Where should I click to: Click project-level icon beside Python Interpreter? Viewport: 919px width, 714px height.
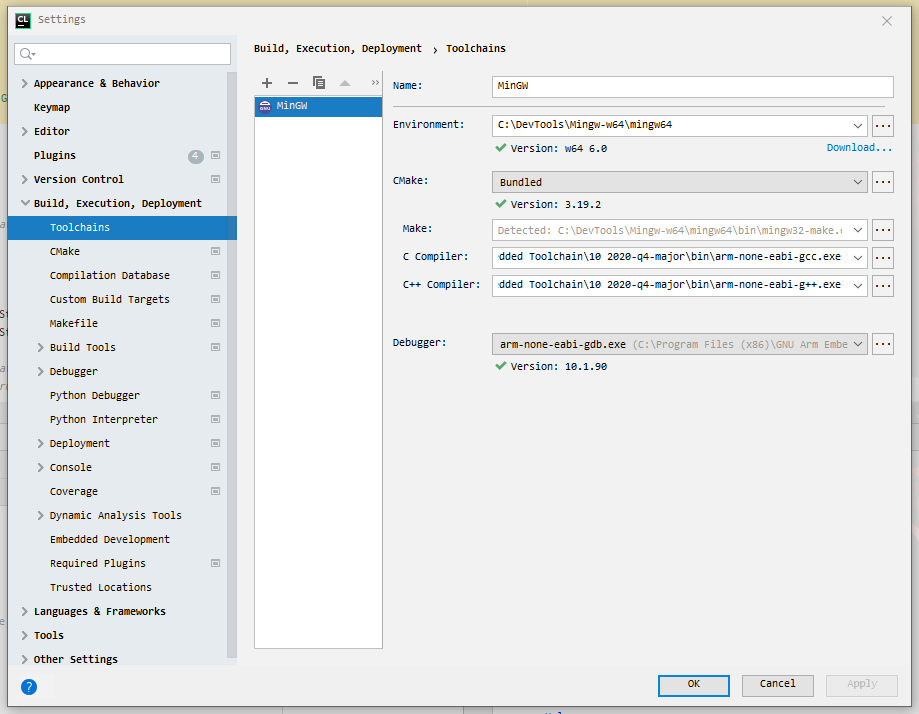click(x=216, y=420)
